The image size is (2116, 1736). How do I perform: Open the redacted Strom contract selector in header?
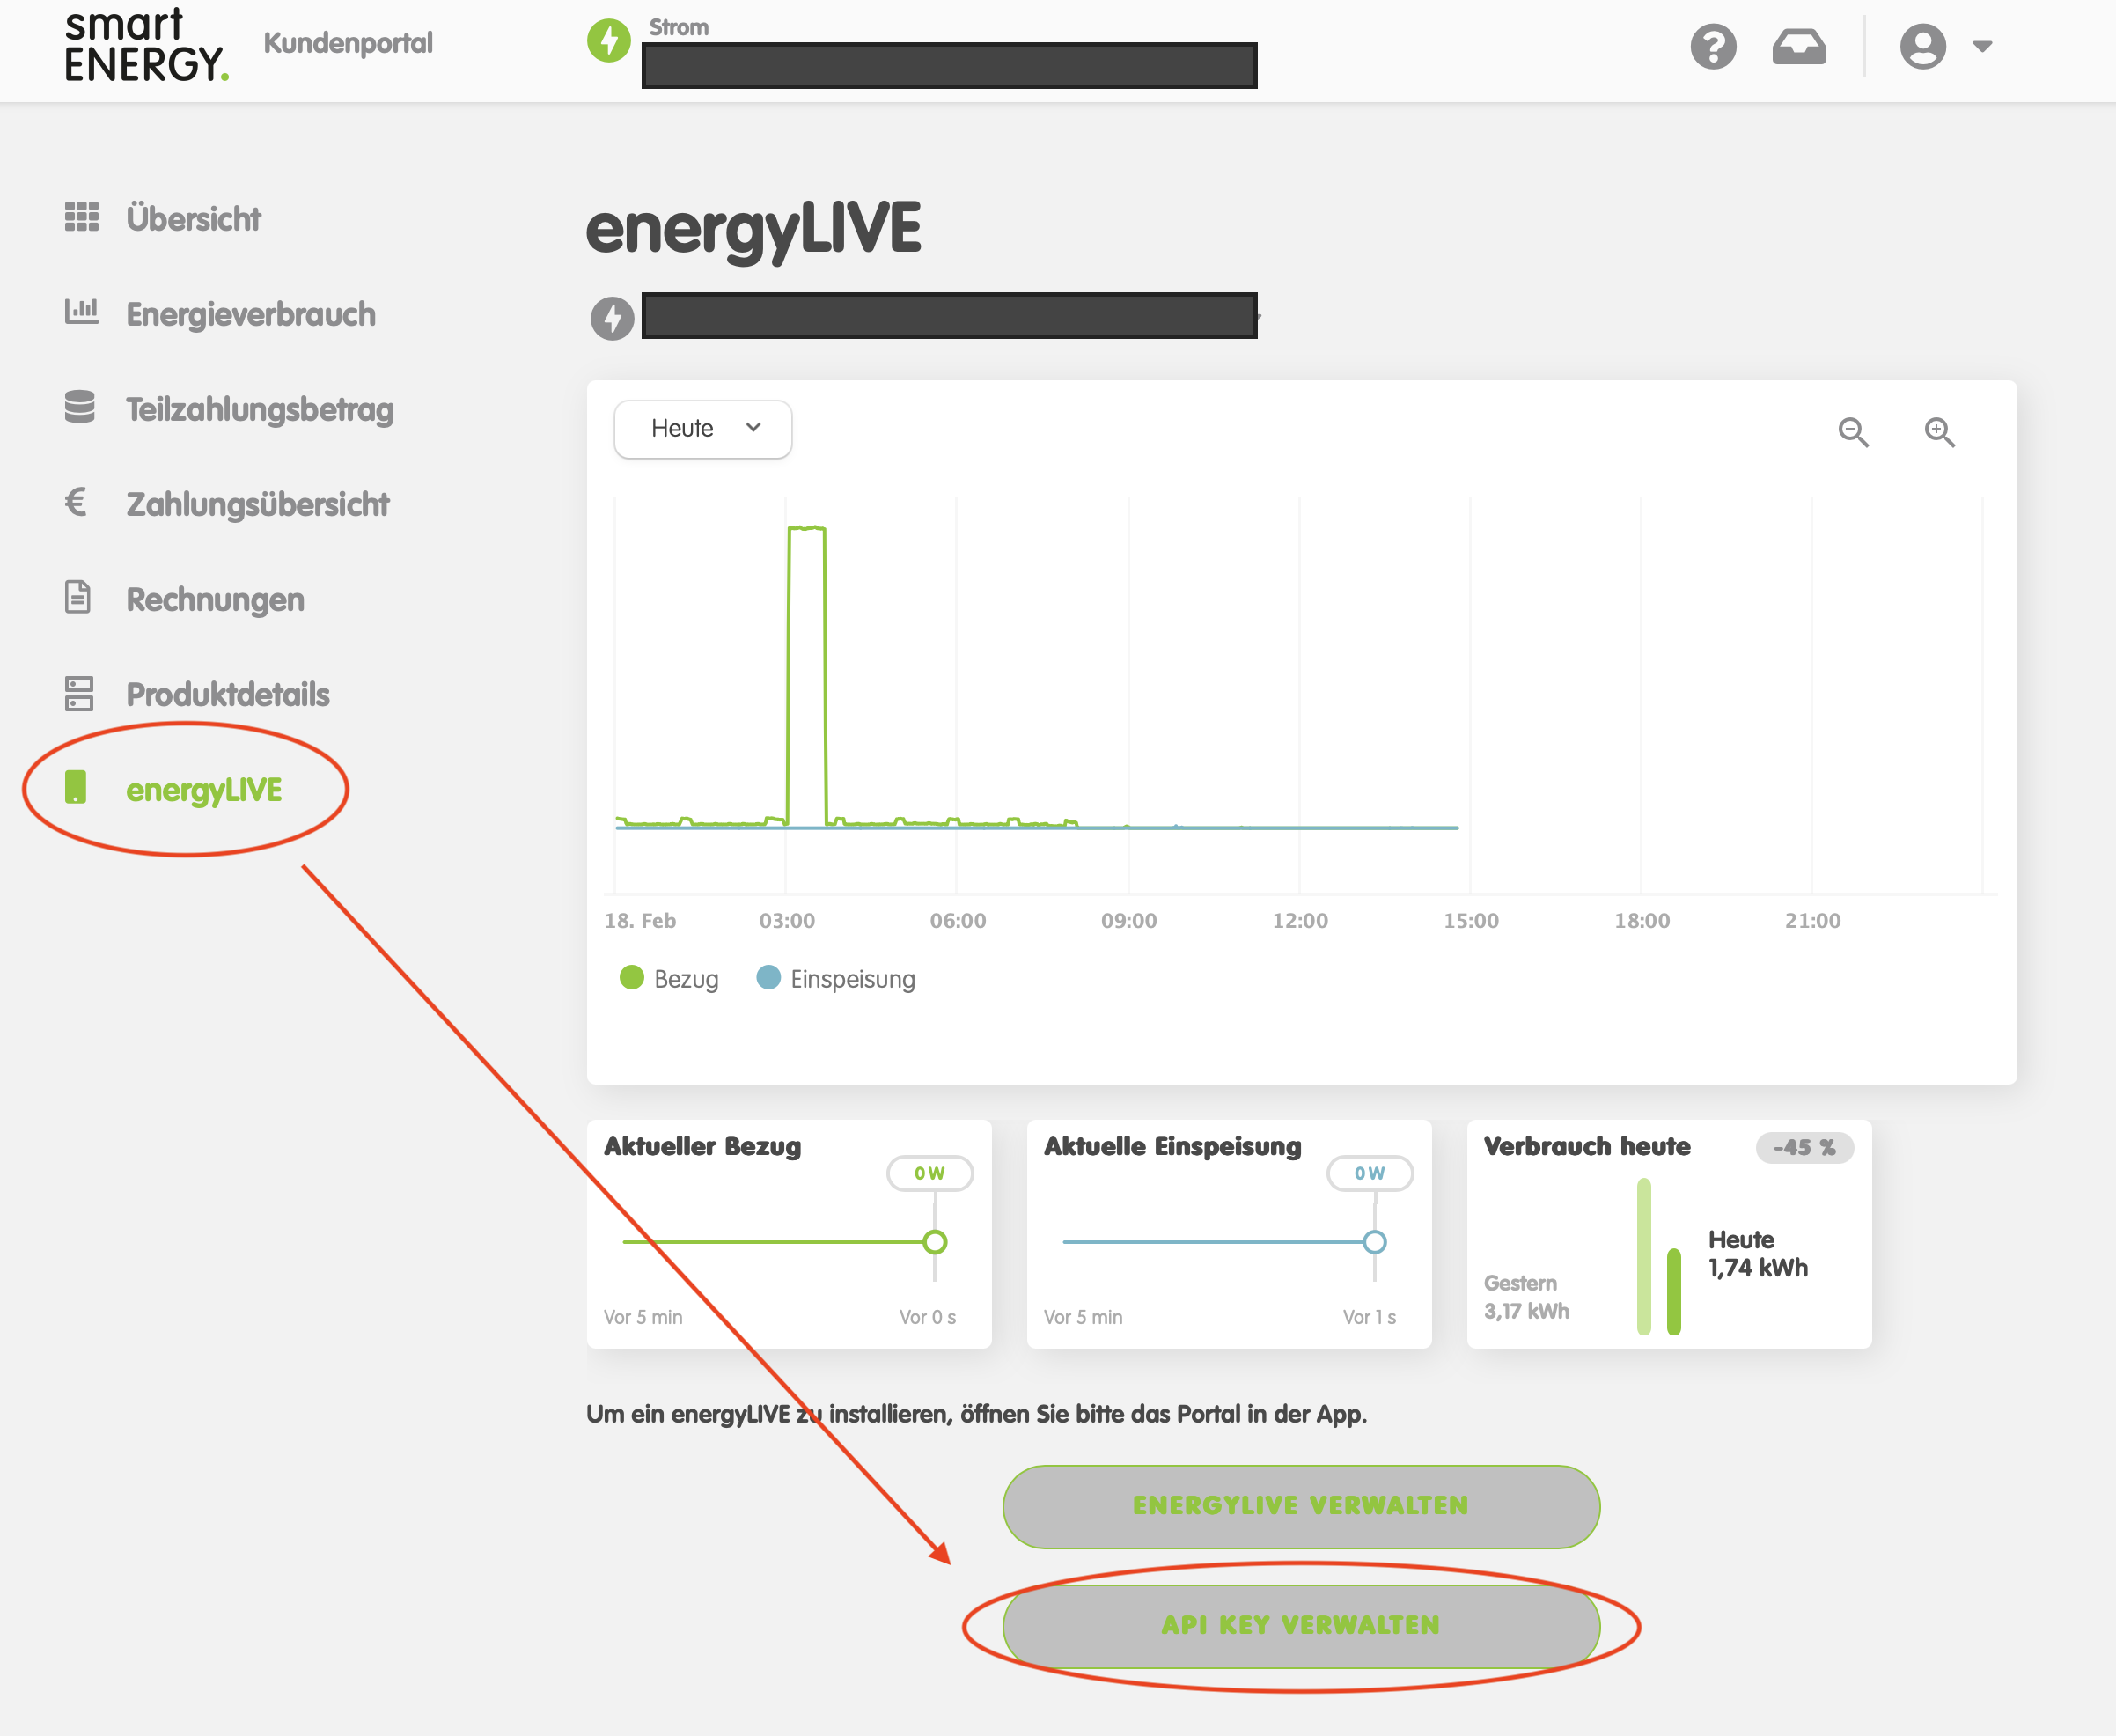coord(949,65)
